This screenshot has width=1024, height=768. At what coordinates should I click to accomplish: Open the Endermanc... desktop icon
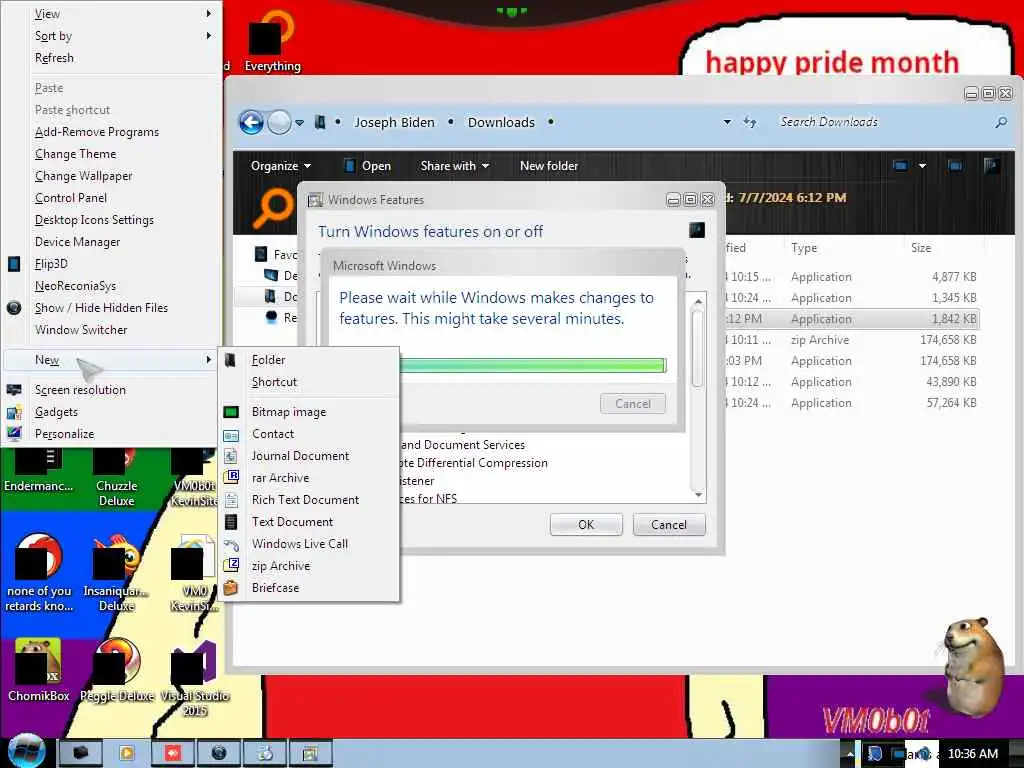tap(38, 472)
